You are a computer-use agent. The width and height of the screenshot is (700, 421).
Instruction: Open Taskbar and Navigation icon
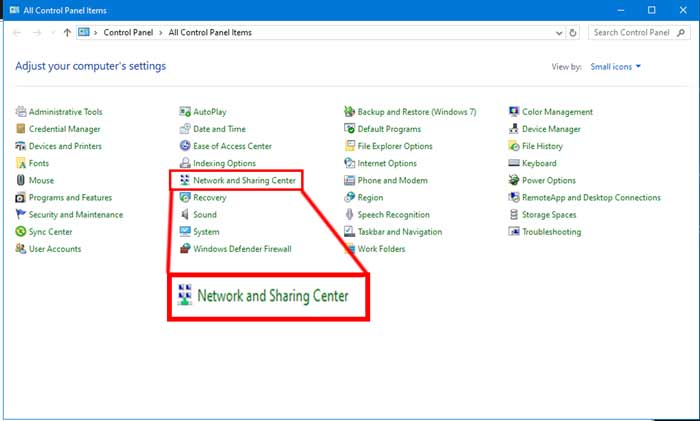349,231
